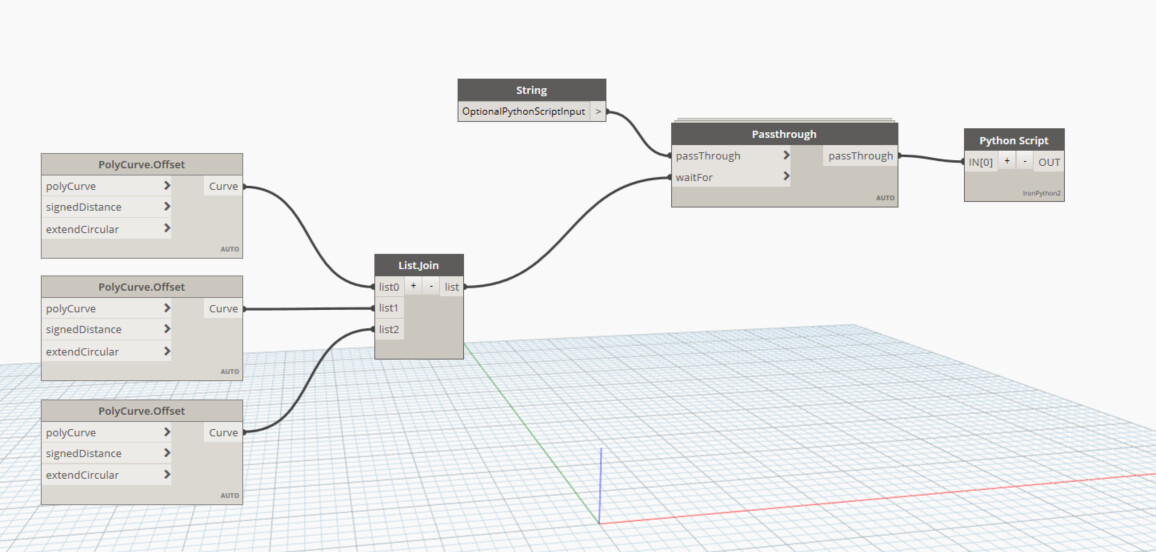1156x552 pixels.
Task: Select the middle PolyCurve.Offset node header
Action: 142,287
